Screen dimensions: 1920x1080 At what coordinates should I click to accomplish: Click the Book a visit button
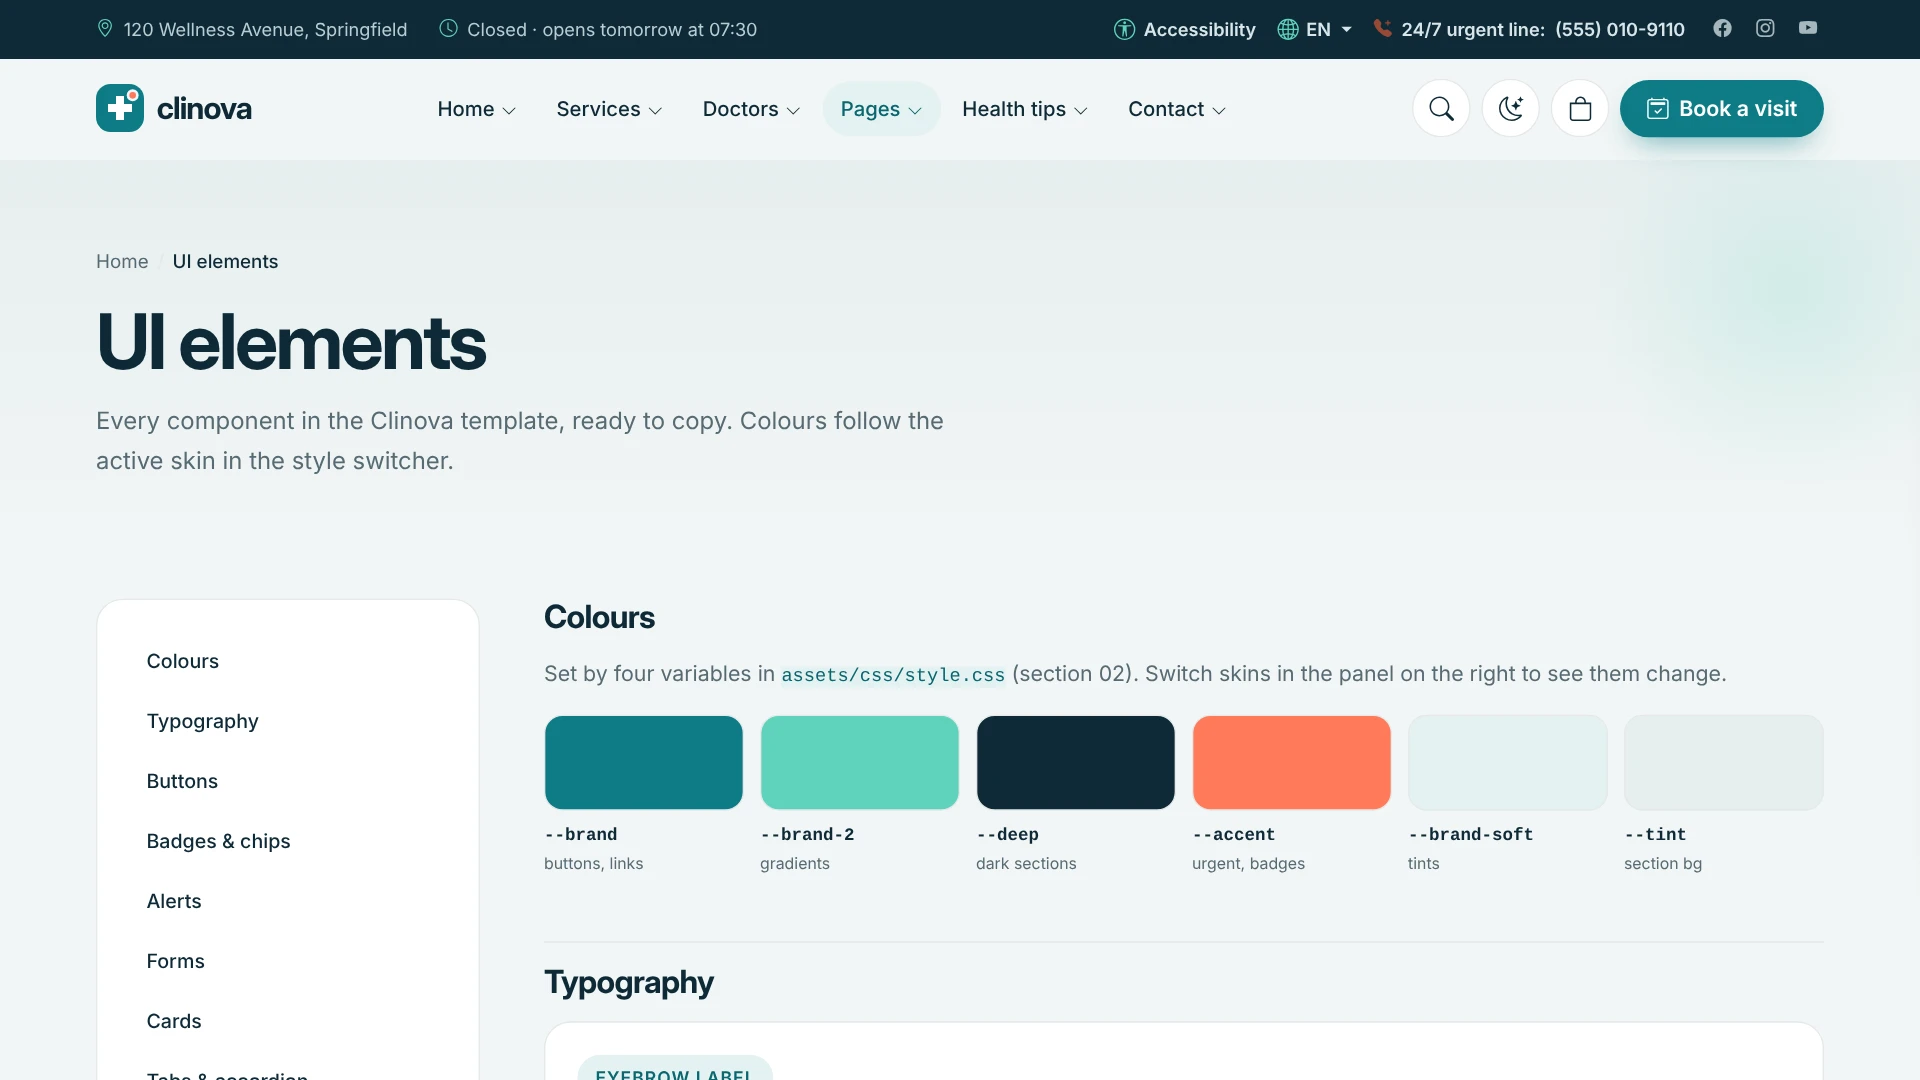tap(1721, 108)
